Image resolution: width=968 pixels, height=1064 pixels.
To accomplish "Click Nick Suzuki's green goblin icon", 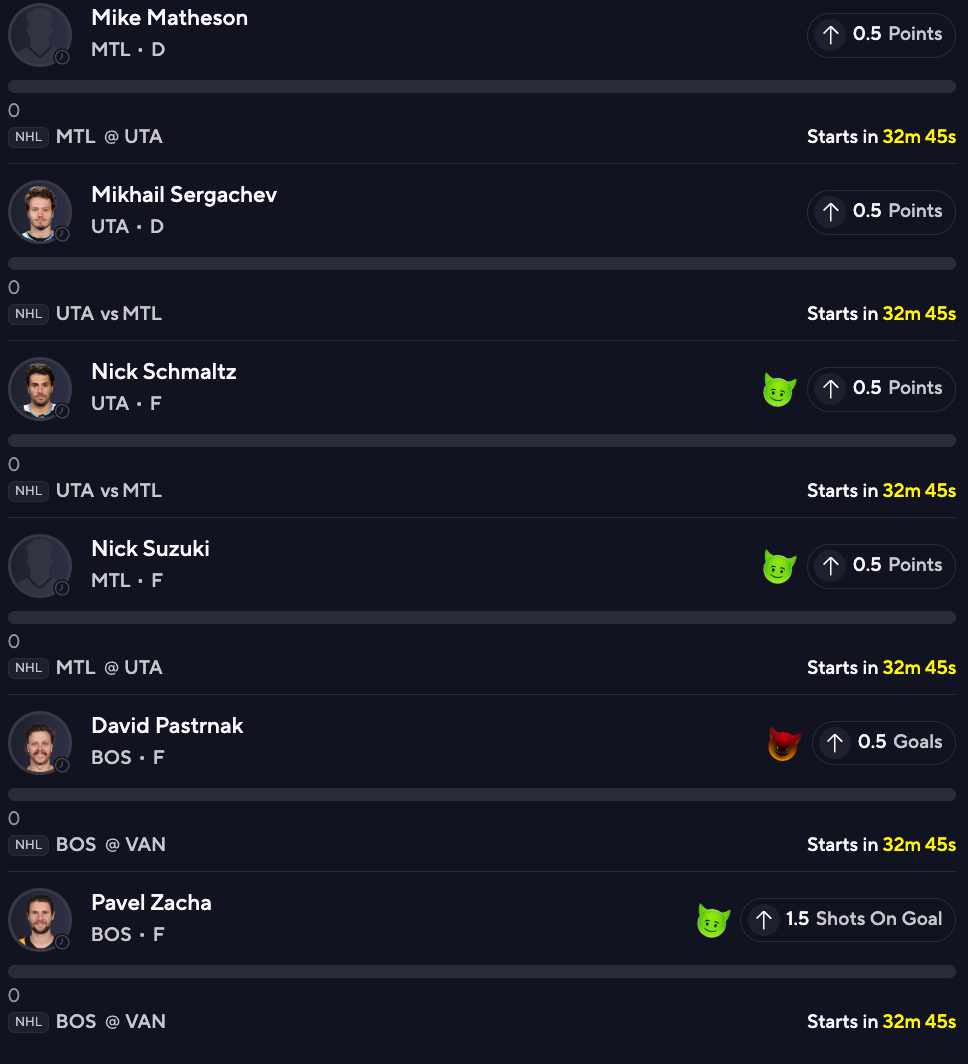I will tap(779, 566).
